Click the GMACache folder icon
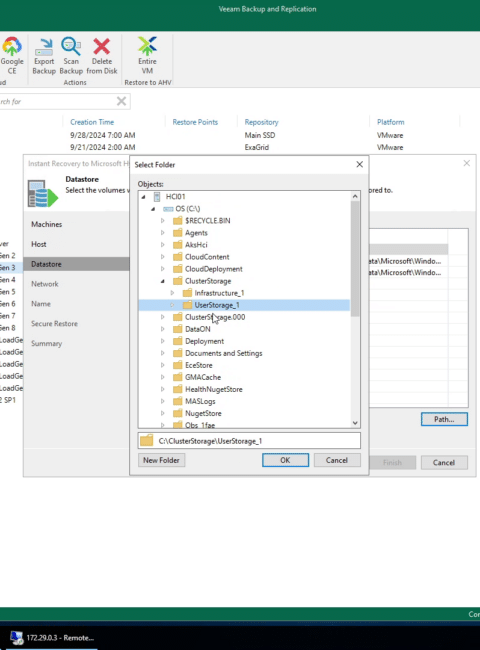 [178, 377]
